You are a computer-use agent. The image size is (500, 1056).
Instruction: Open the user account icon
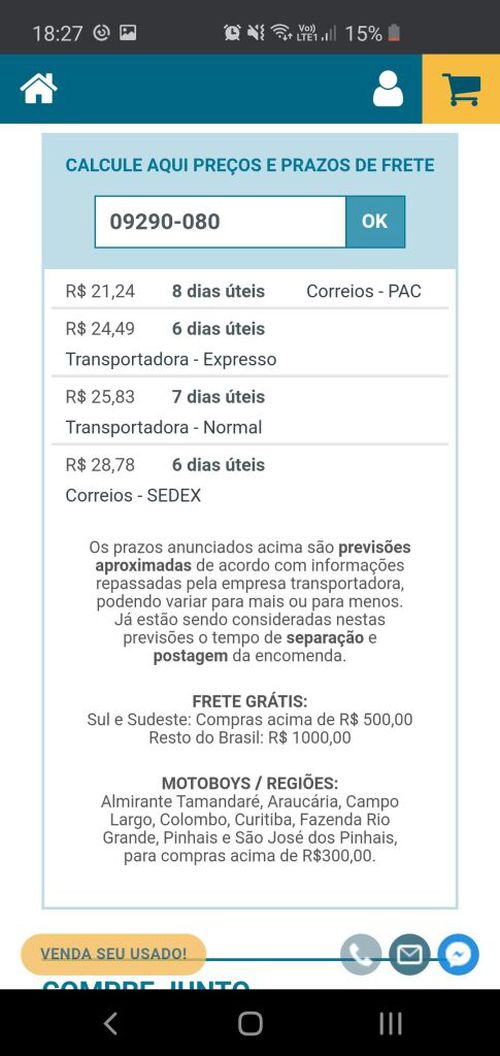388,89
